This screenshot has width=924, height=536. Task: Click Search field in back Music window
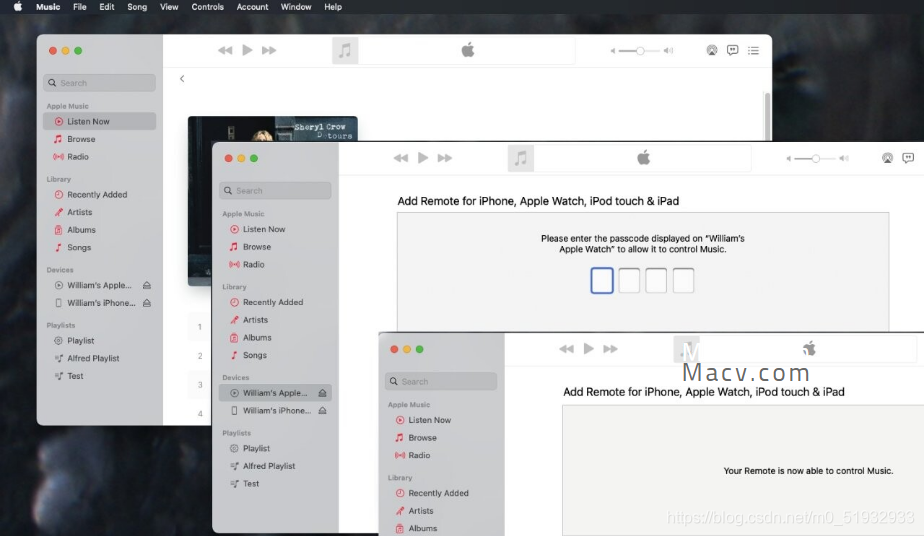99,83
